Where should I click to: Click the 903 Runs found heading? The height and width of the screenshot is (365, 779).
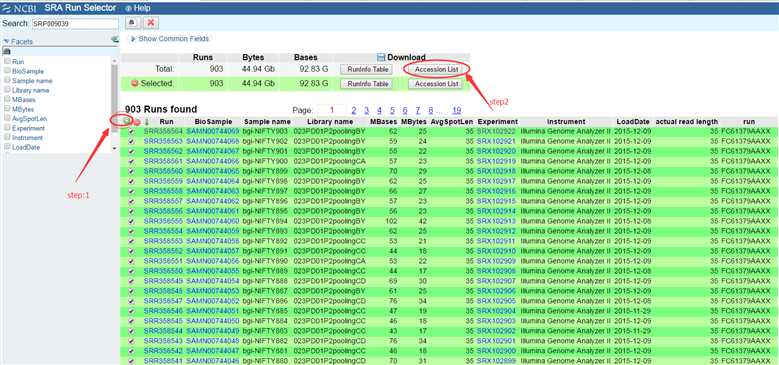(161, 109)
